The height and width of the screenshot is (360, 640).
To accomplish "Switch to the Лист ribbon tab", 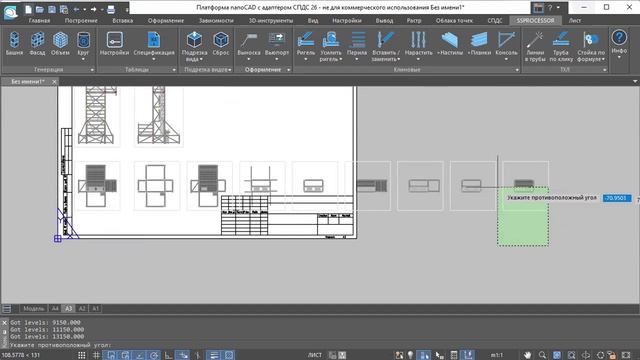I will pyautogui.click(x=575, y=20).
